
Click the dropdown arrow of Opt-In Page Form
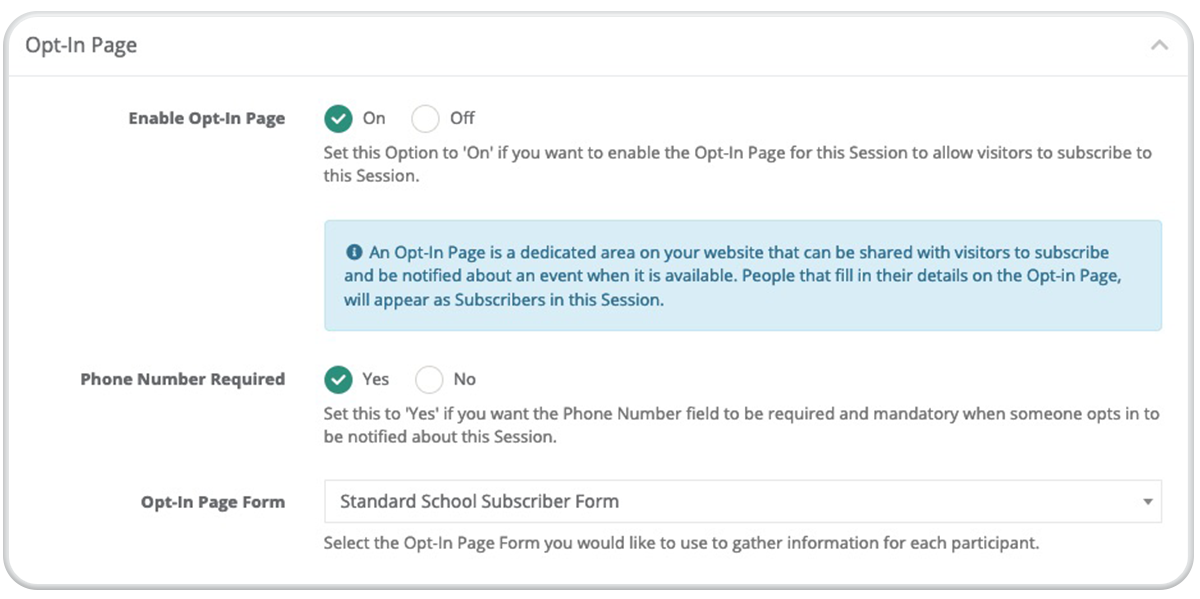1148,502
